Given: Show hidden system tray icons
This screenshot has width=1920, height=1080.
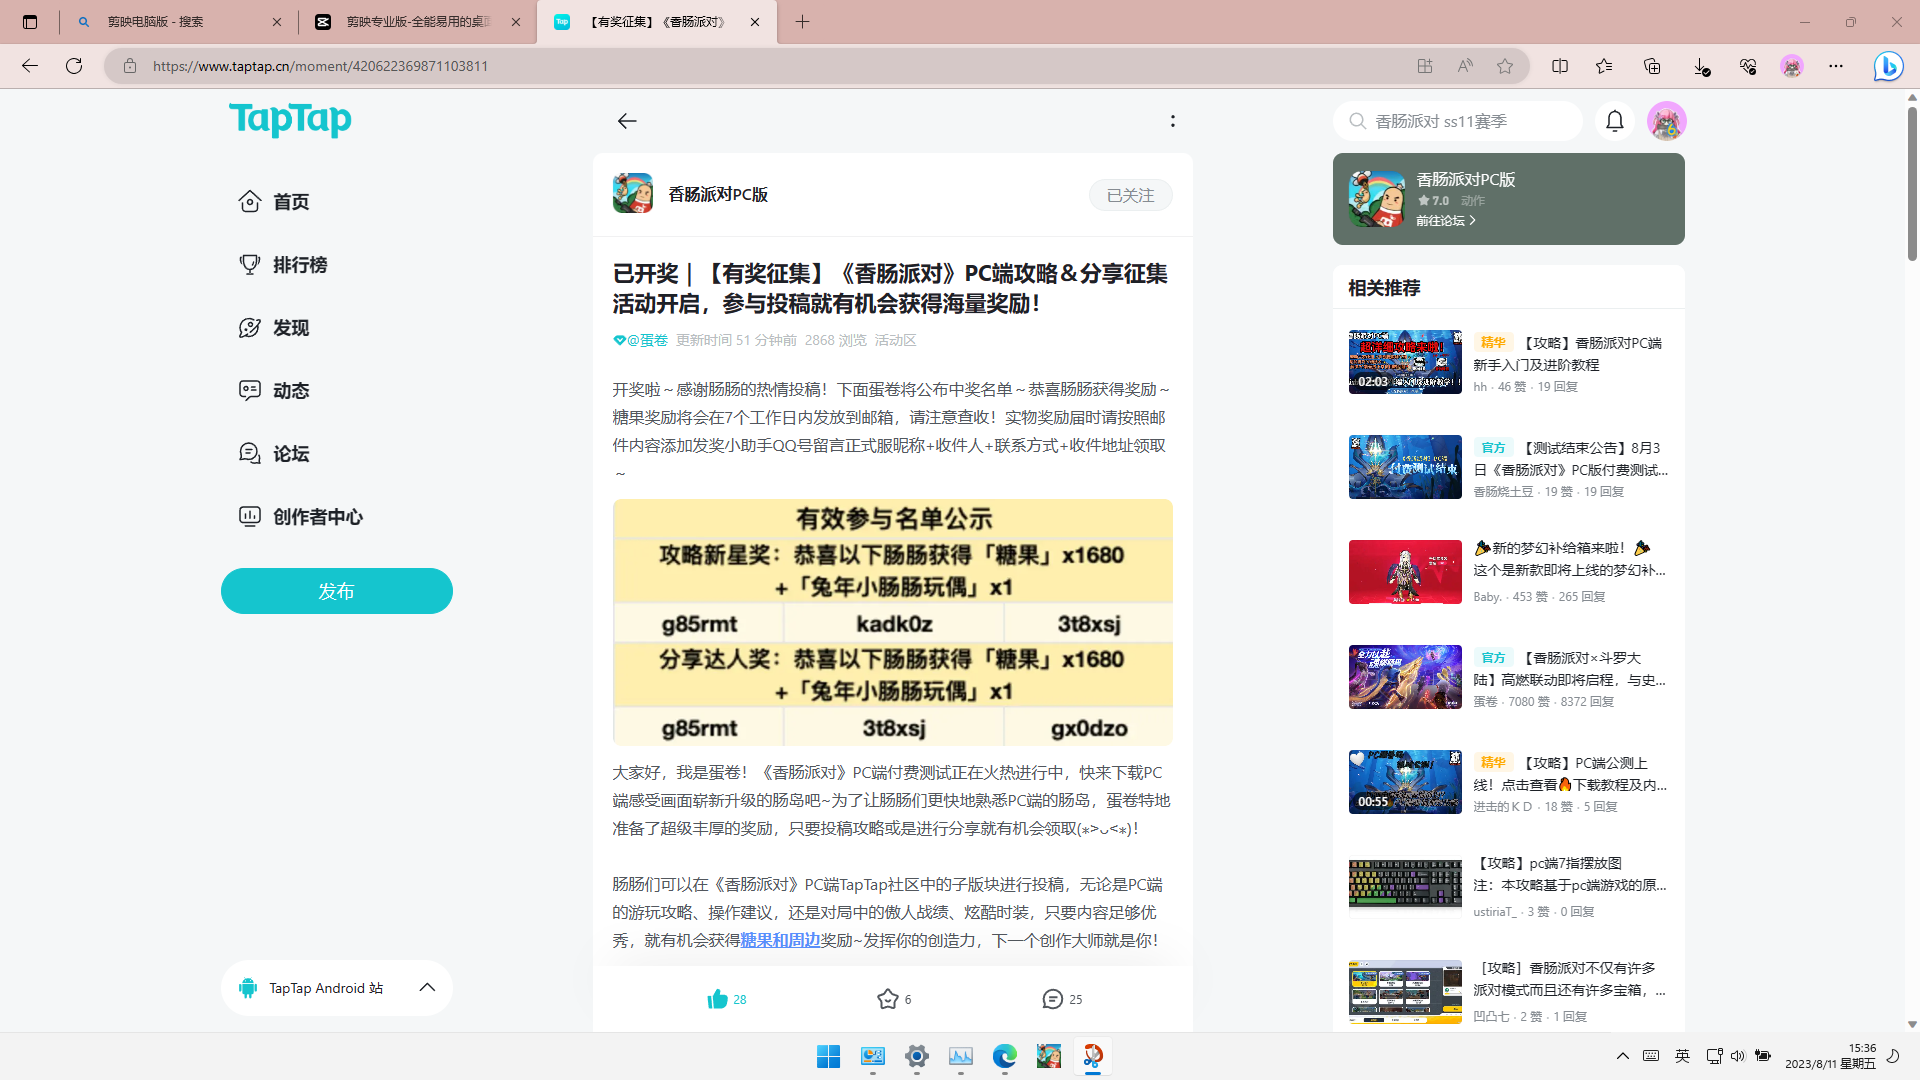Looking at the screenshot, I should point(1623,1056).
